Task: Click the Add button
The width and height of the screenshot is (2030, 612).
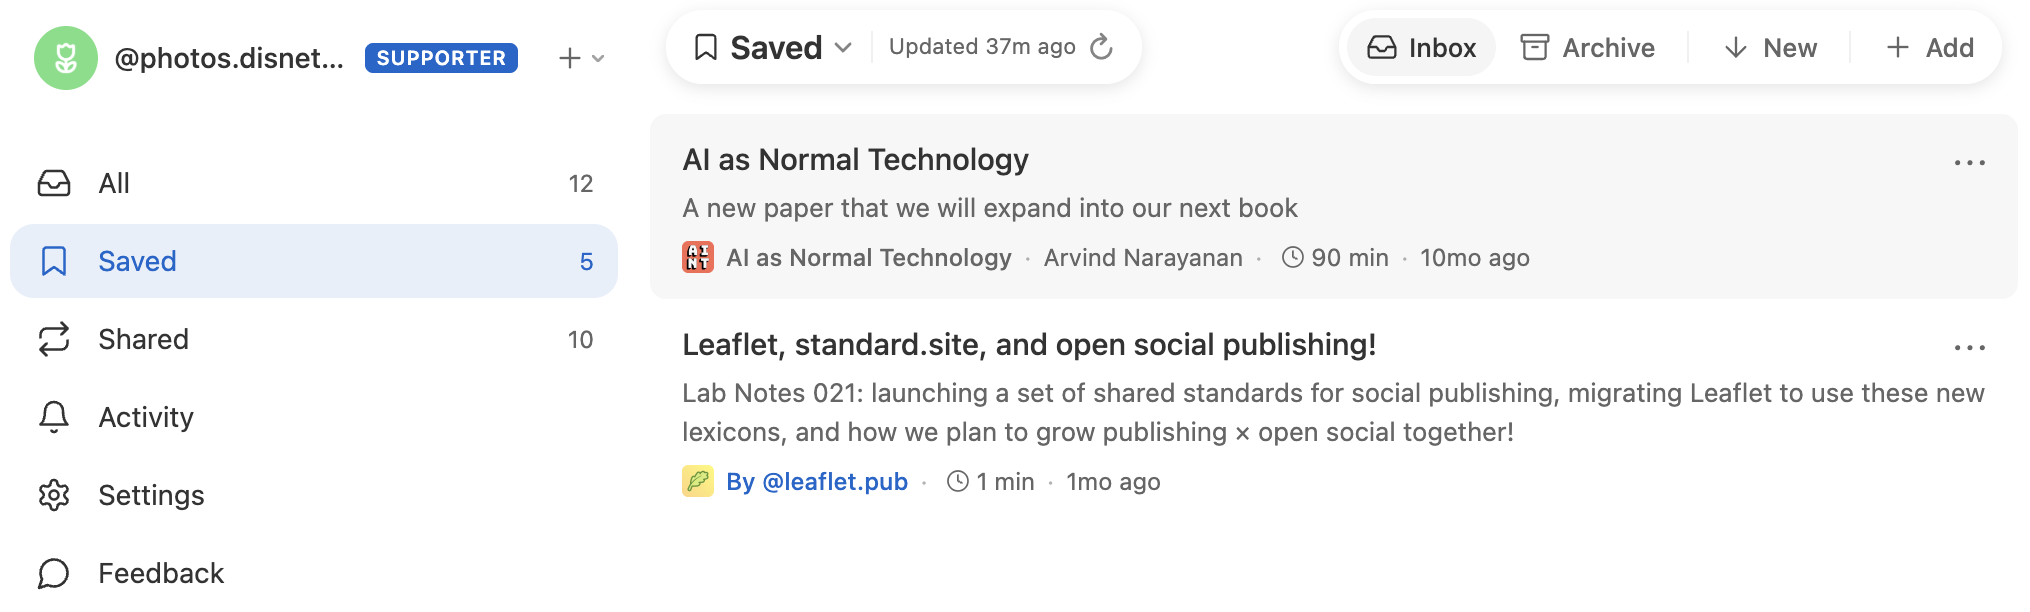Action: click(x=1929, y=48)
